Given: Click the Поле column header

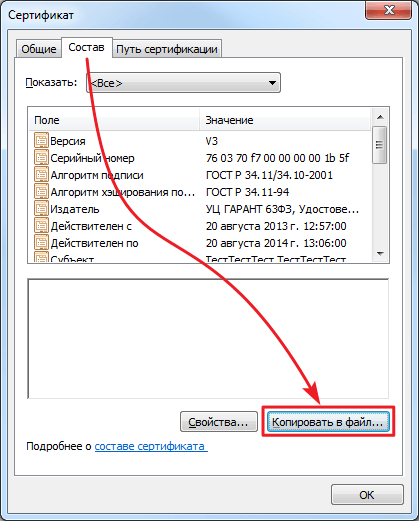Looking at the screenshot, I should point(114,120).
